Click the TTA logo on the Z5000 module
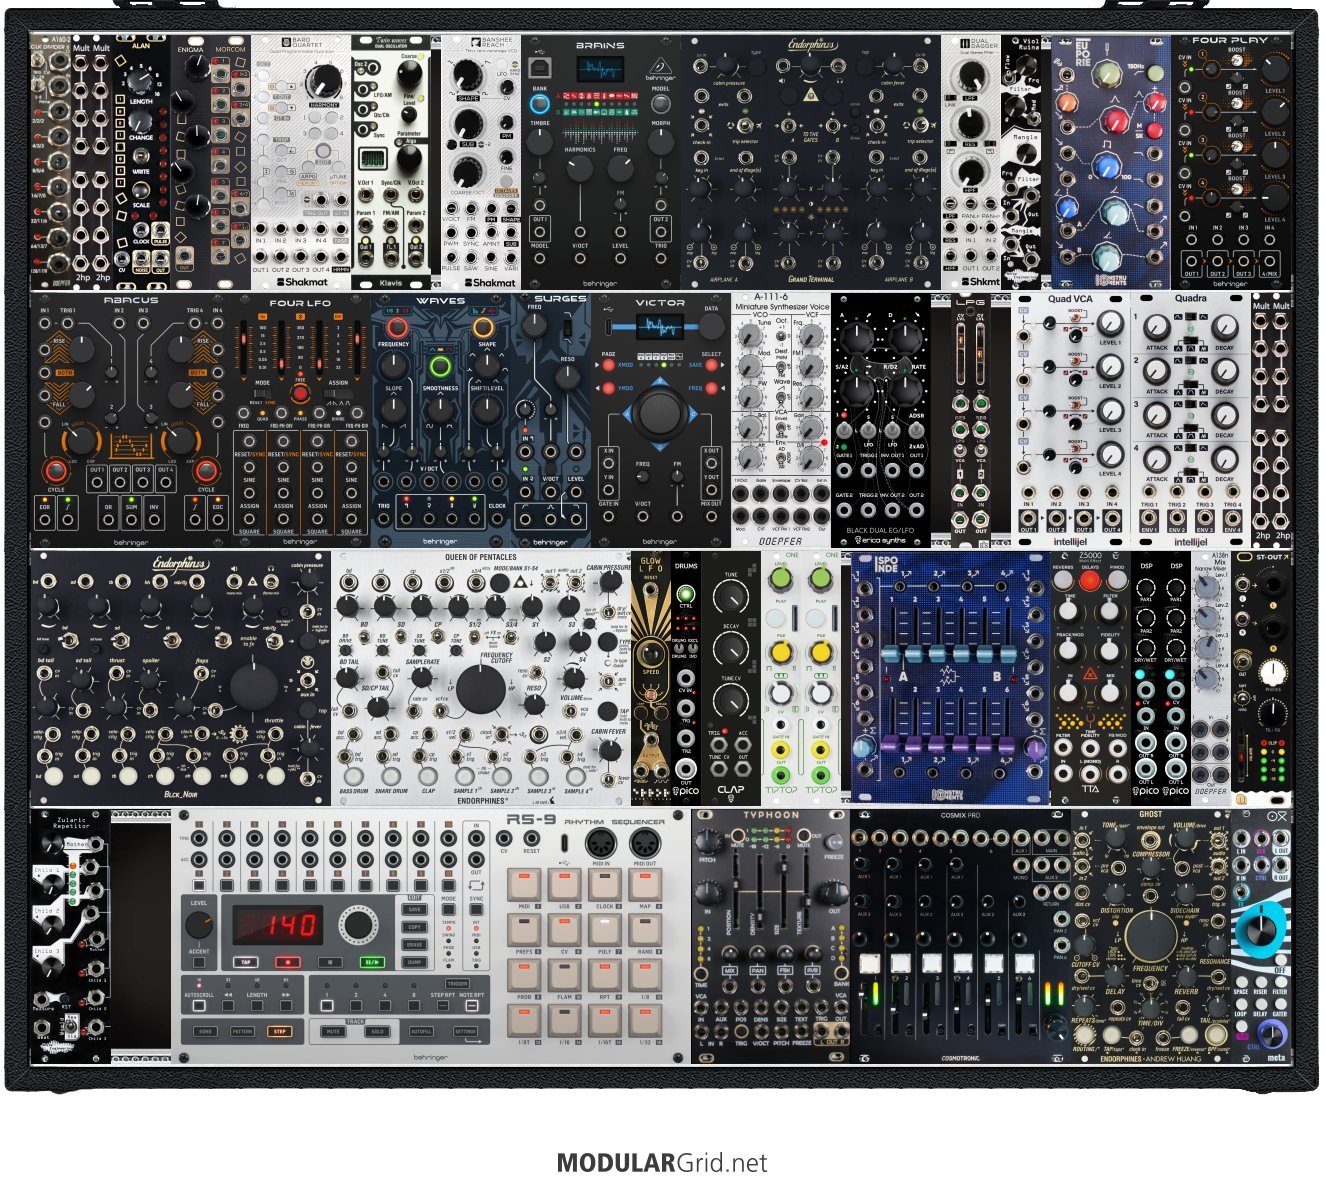The height and width of the screenshot is (1184, 1326). tap(1090, 789)
